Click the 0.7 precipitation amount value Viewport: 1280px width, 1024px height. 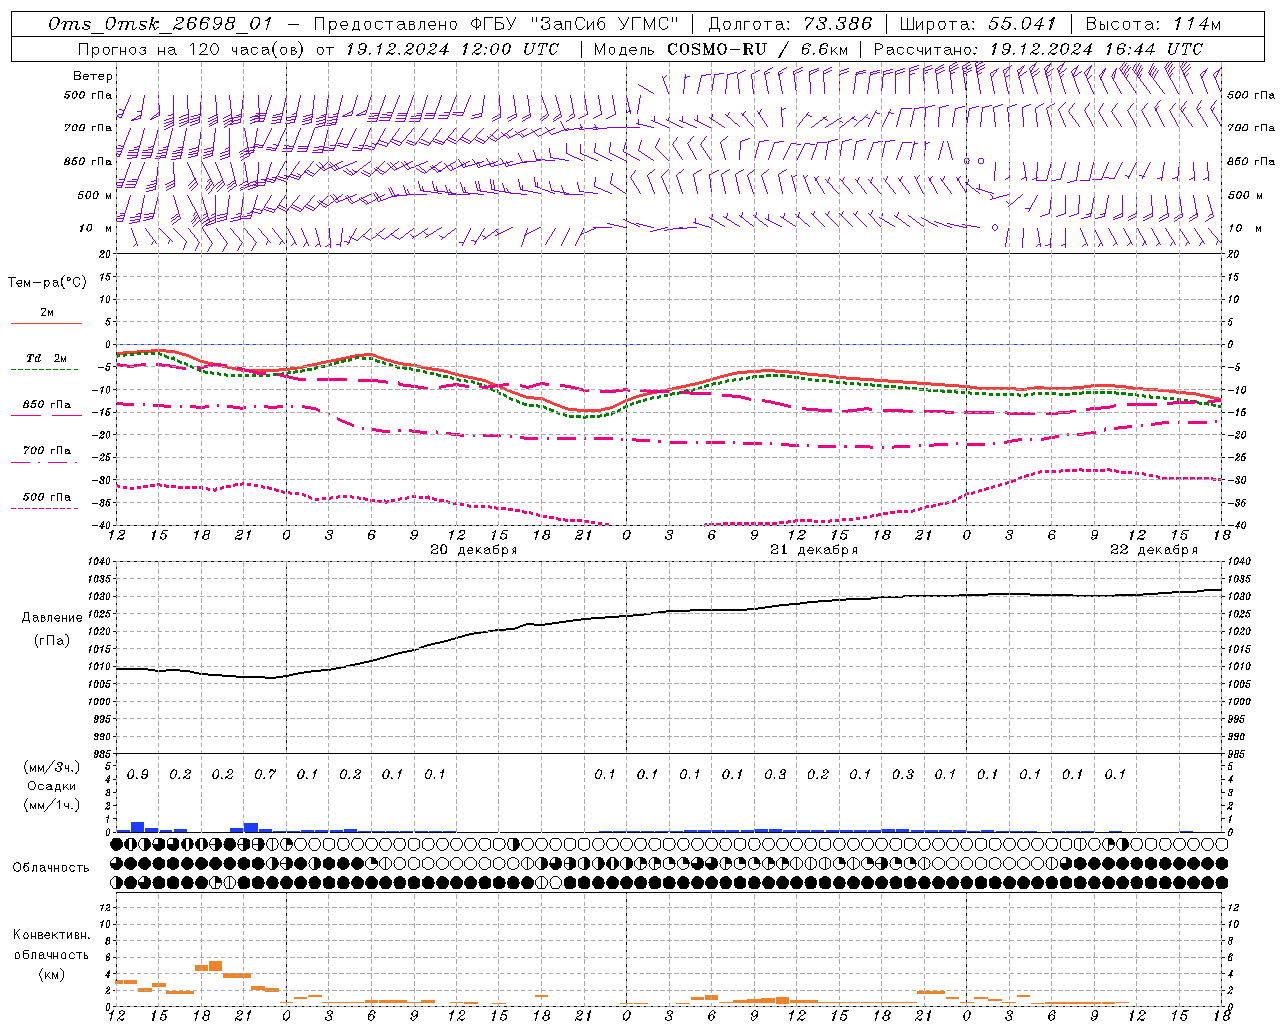click(x=265, y=775)
